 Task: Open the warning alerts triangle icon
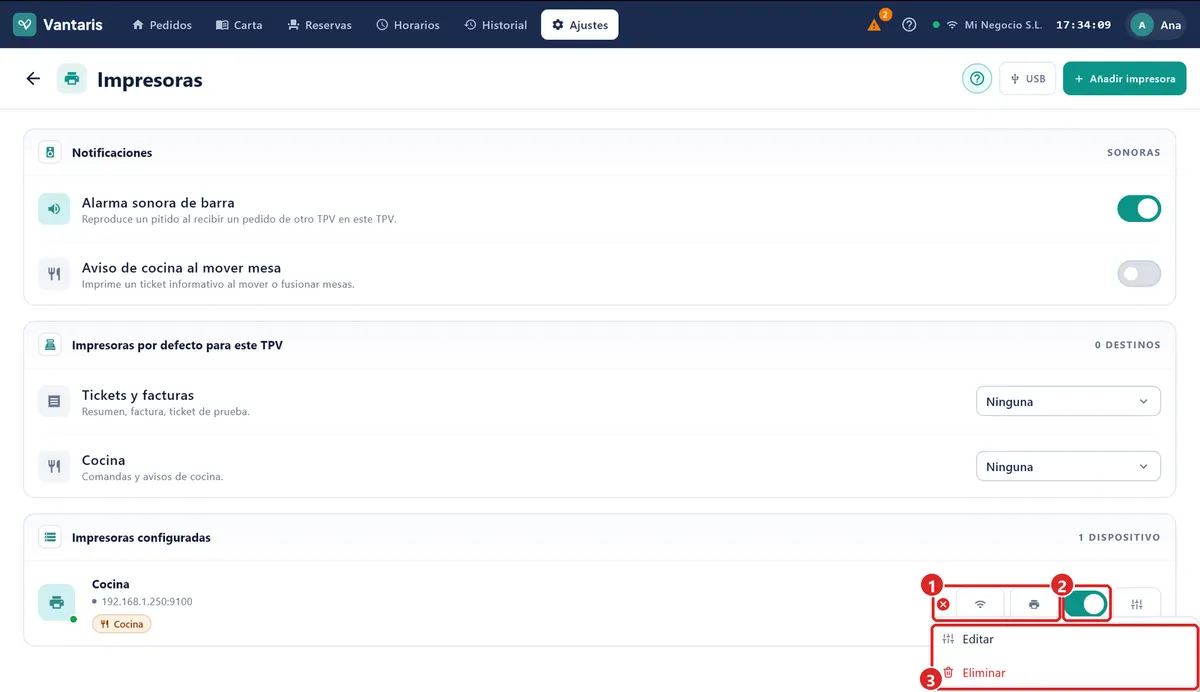click(875, 25)
